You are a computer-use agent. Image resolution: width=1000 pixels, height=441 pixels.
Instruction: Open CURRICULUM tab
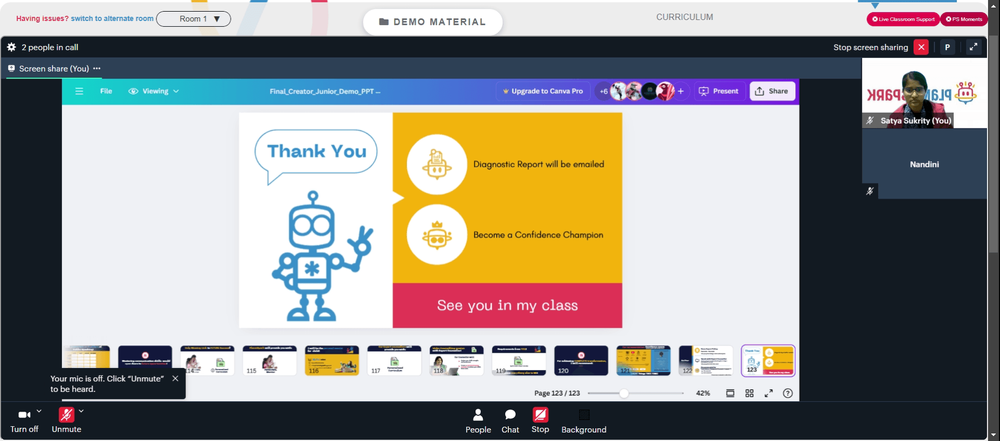[x=684, y=17]
